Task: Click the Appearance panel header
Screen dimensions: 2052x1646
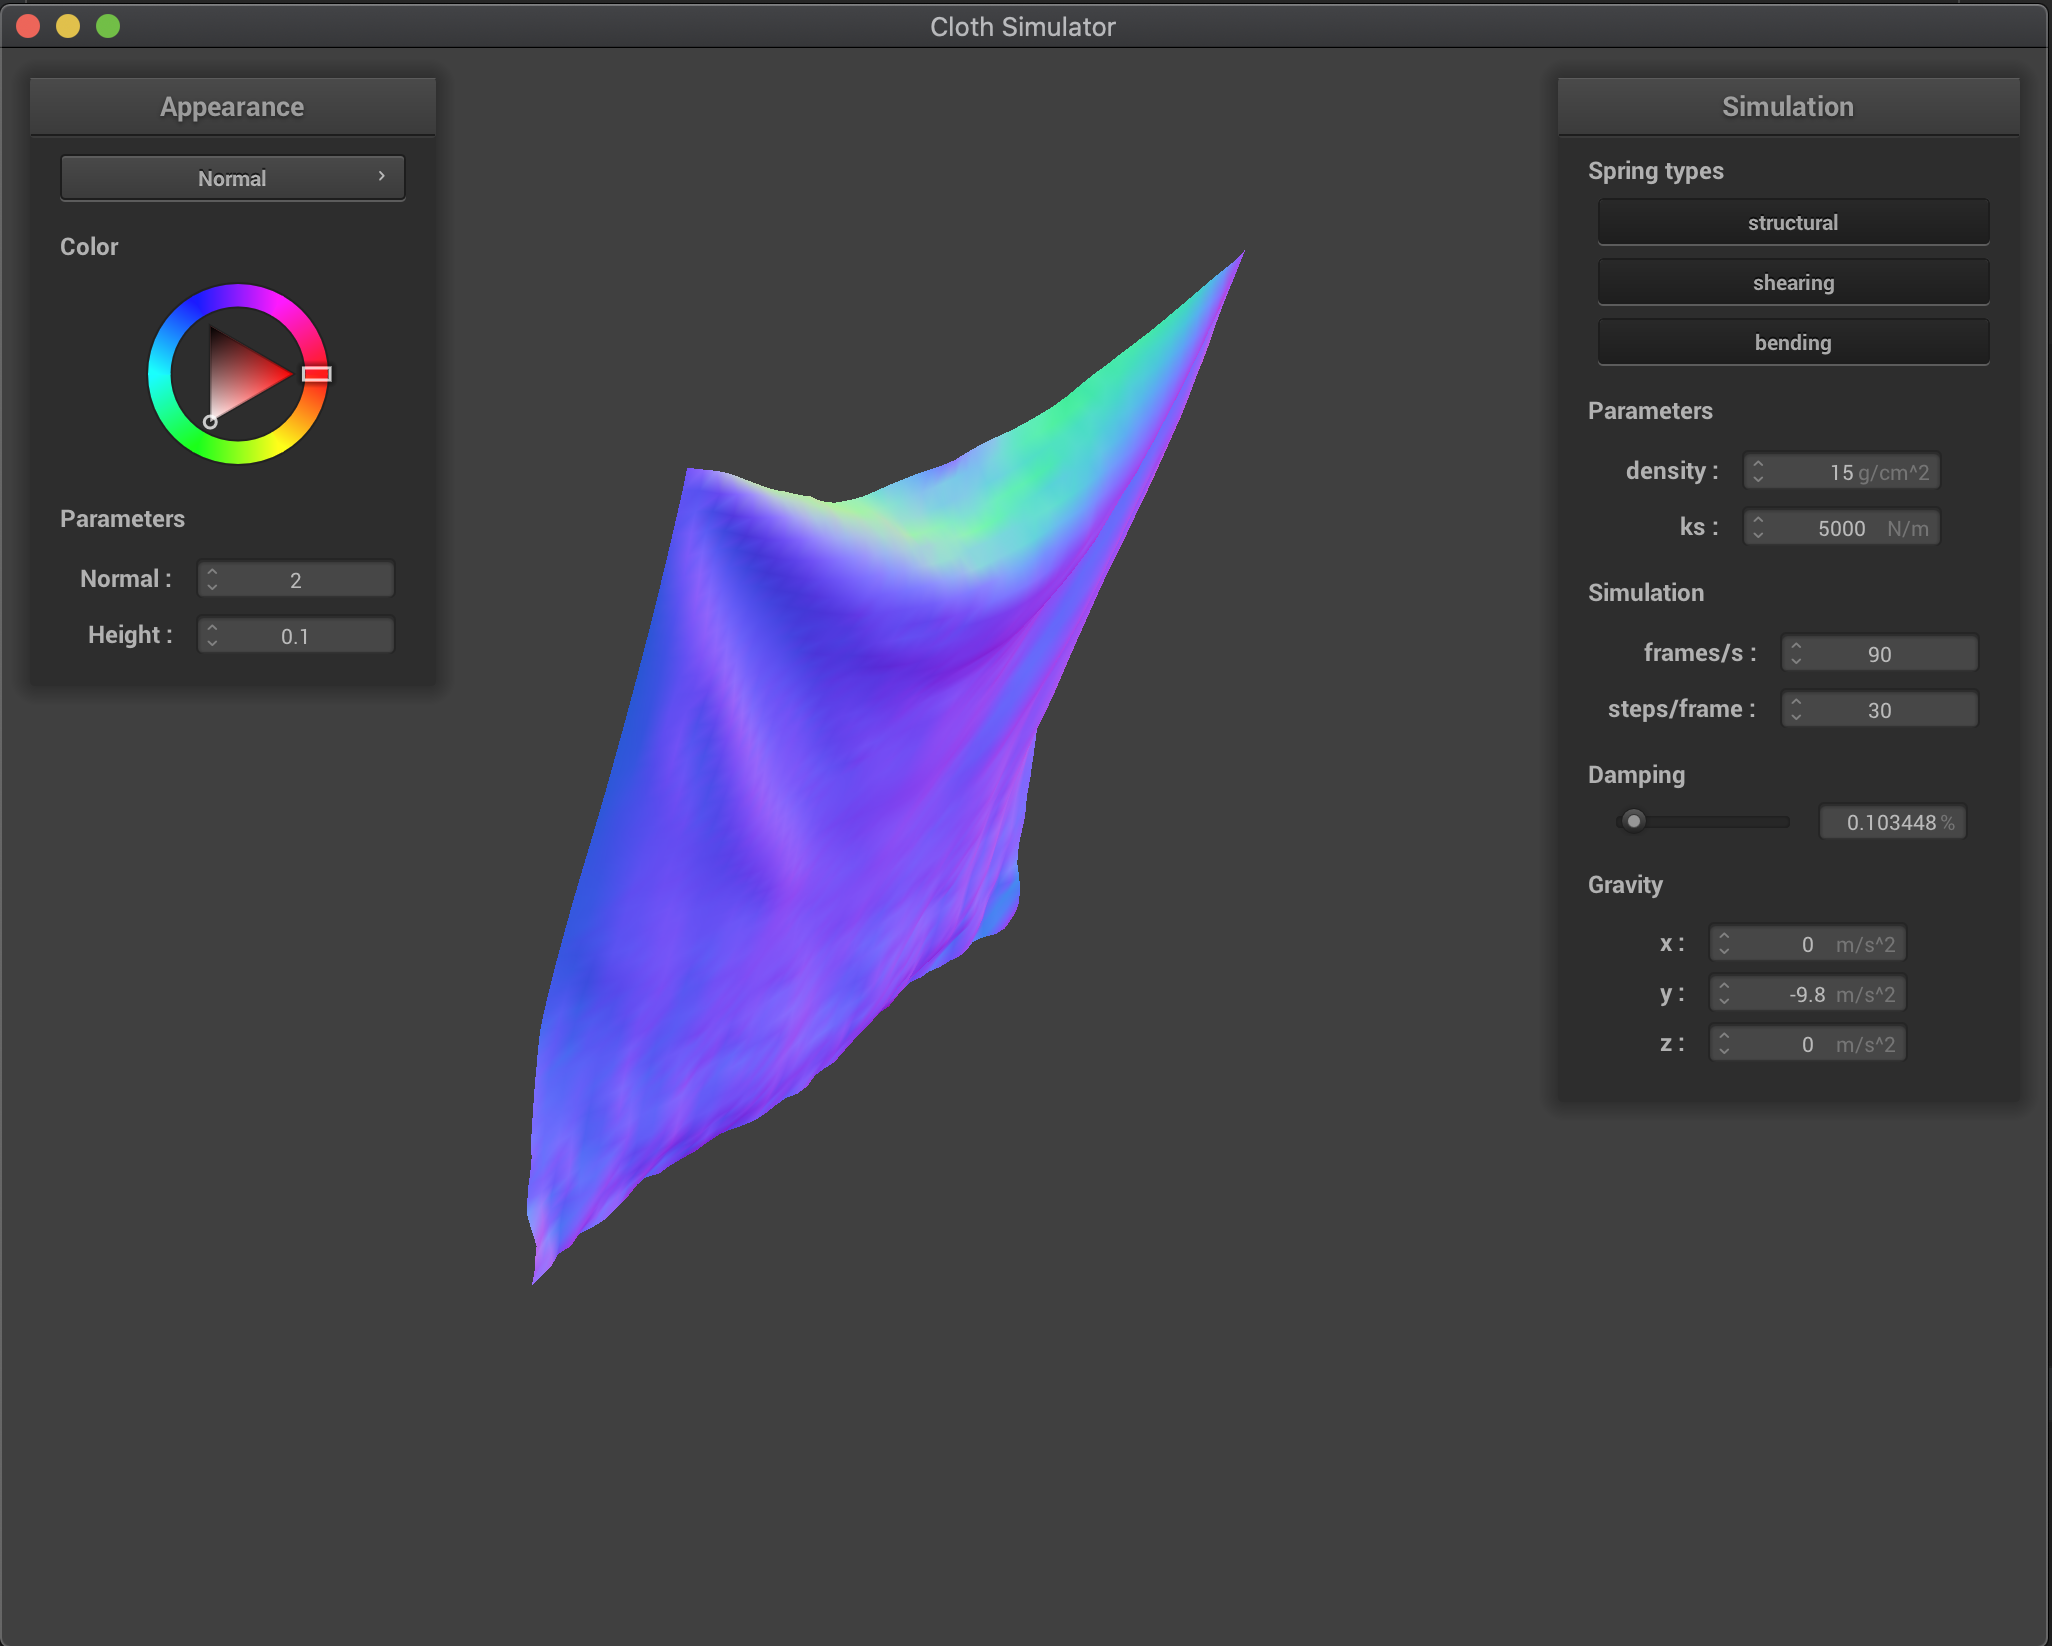Action: pyautogui.click(x=232, y=107)
